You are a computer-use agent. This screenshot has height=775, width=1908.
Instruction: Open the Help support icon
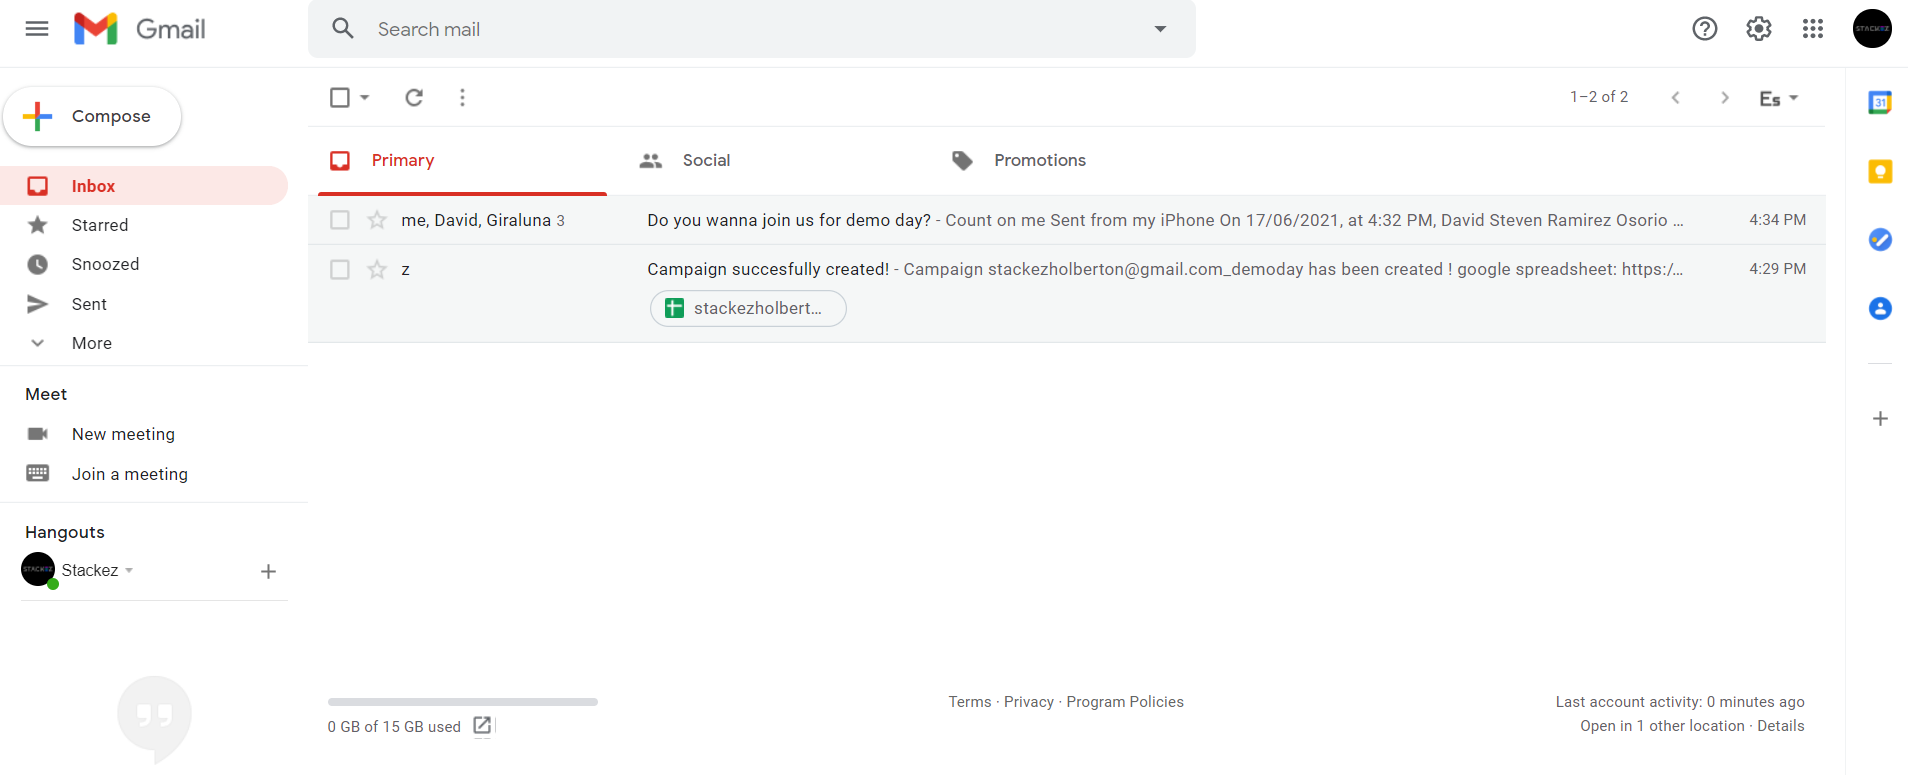[1705, 29]
